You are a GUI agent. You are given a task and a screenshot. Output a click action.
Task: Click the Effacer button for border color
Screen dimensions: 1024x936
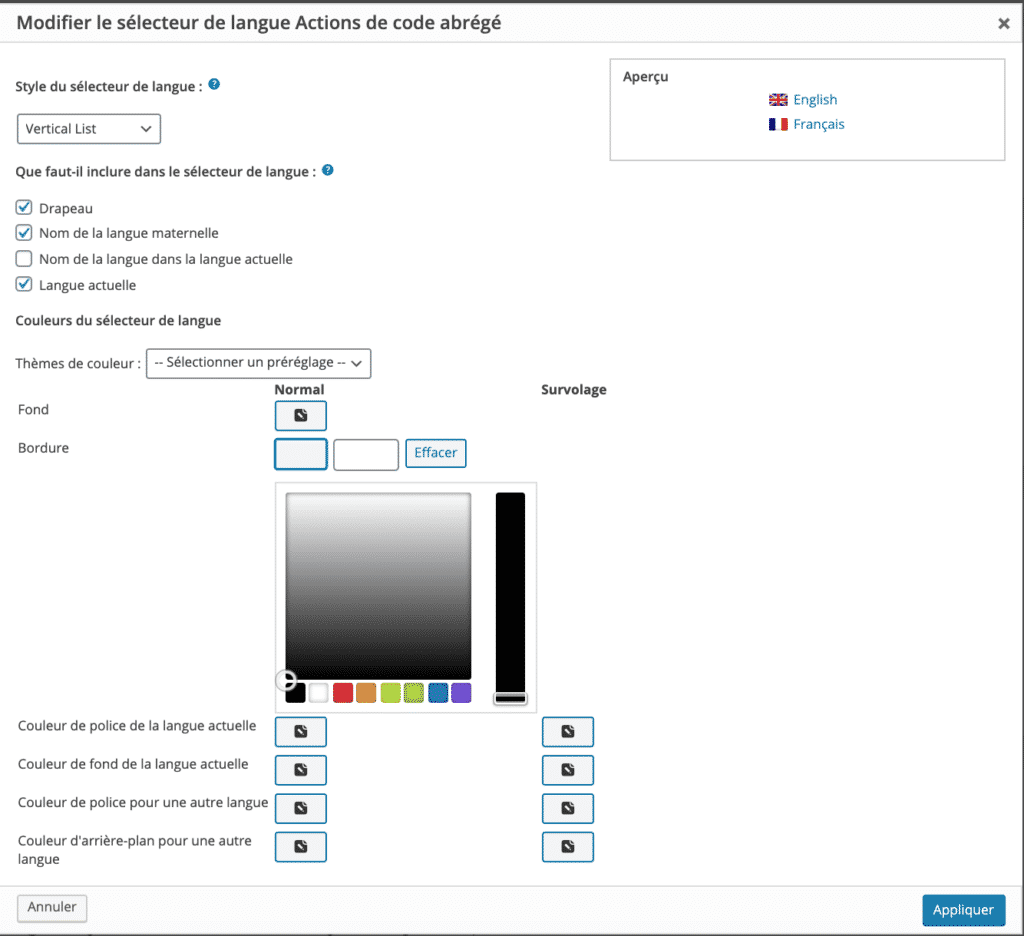435,453
